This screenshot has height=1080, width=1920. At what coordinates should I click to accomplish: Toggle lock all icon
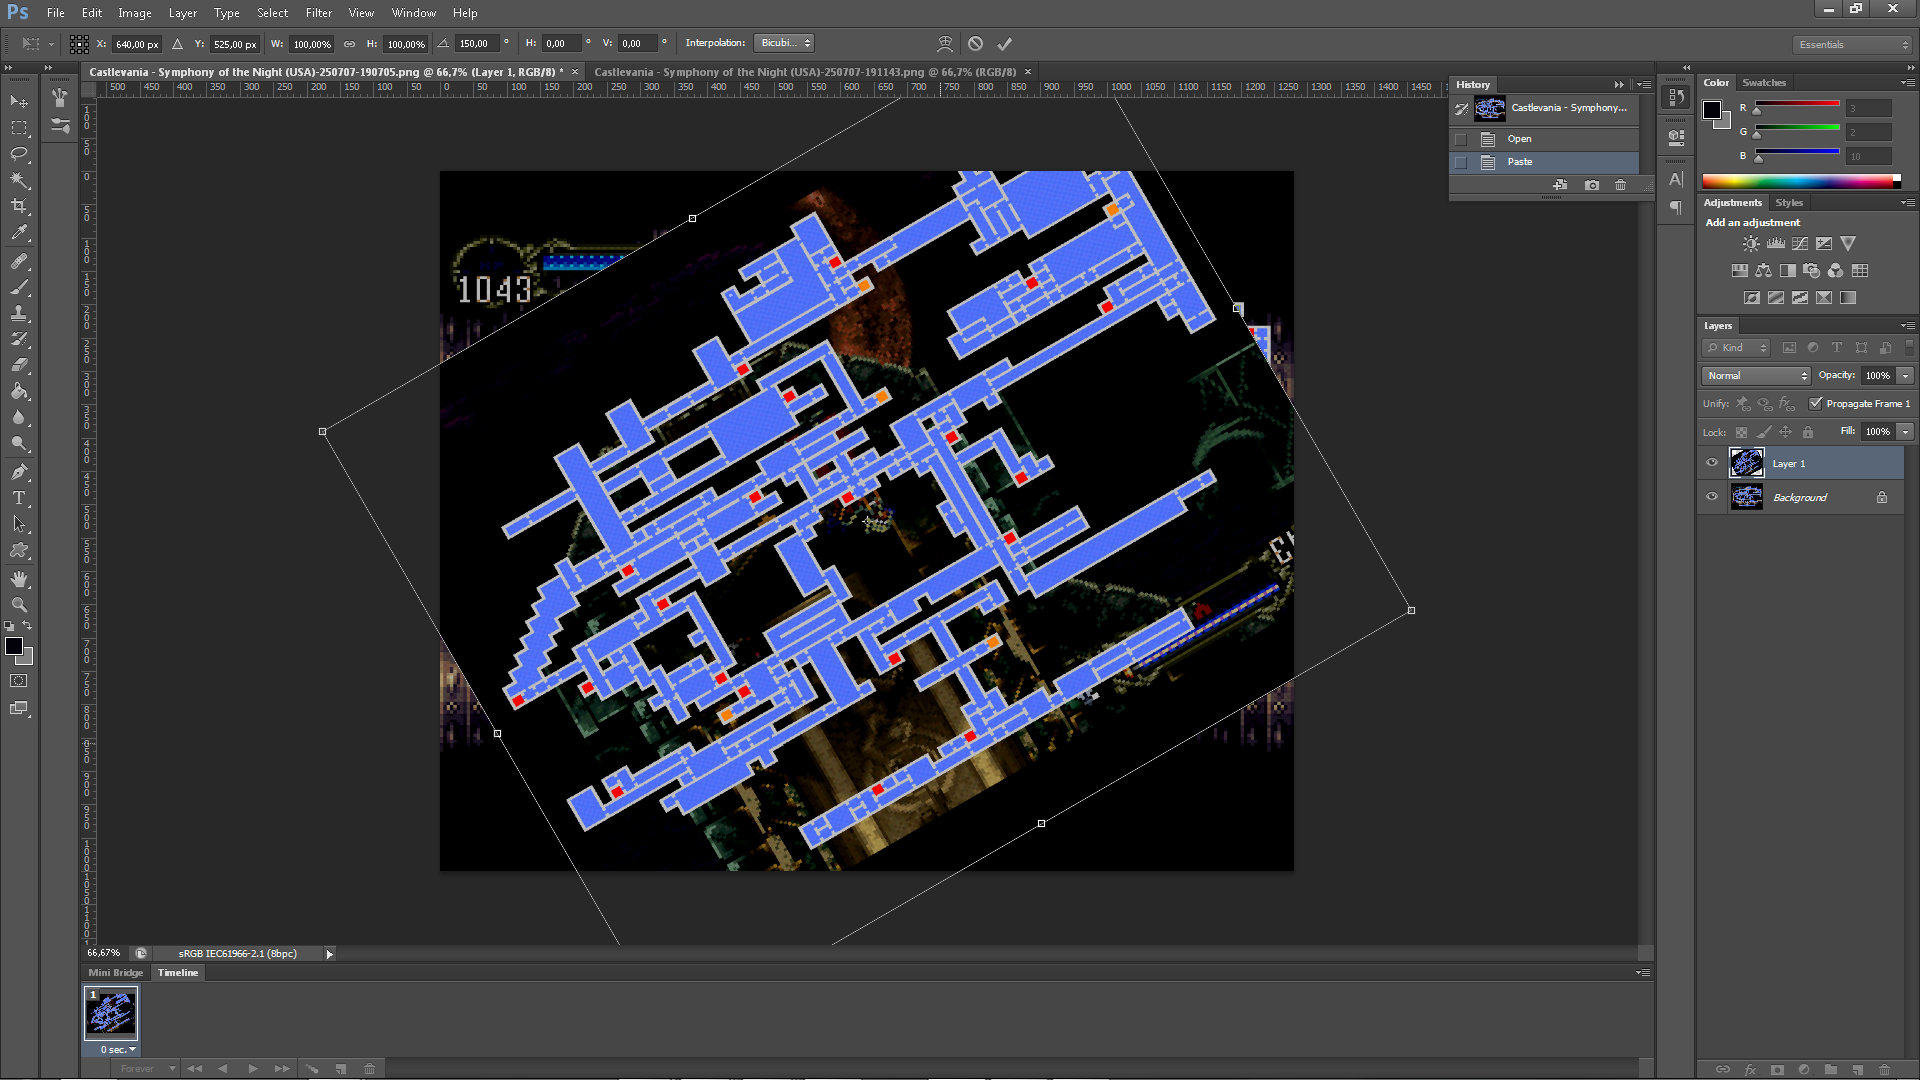1808,432
